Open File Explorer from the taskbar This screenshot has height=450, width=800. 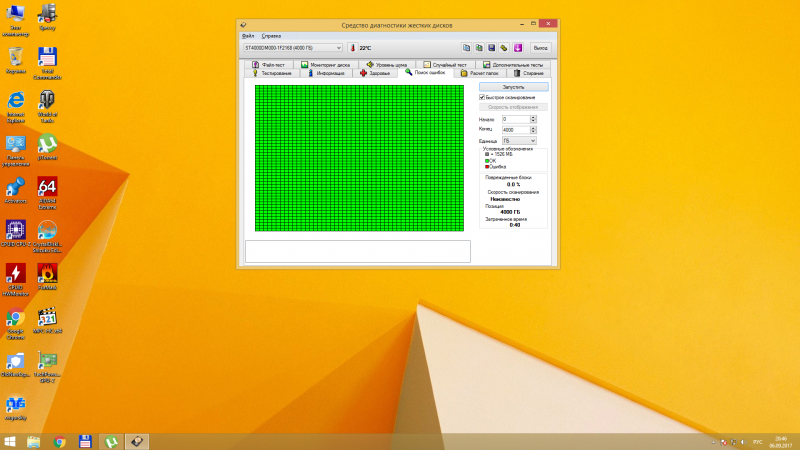(34, 442)
